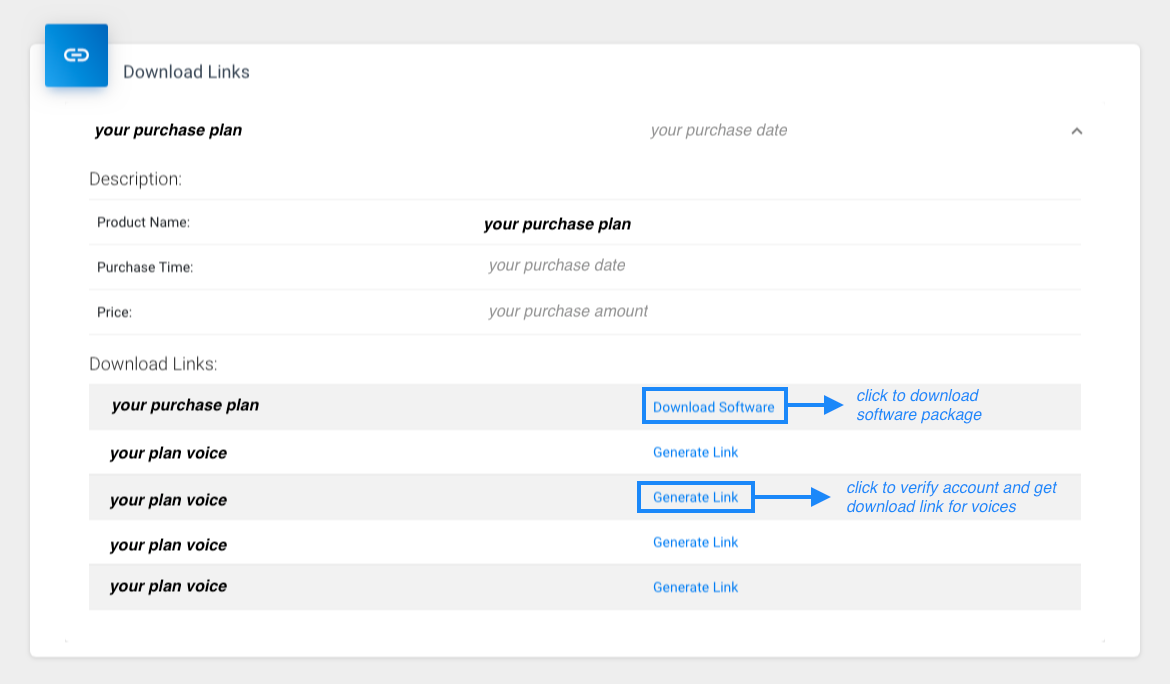Click the bold purchase plan accordion header
Image resolution: width=1170 pixels, height=684 pixels.
point(168,130)
